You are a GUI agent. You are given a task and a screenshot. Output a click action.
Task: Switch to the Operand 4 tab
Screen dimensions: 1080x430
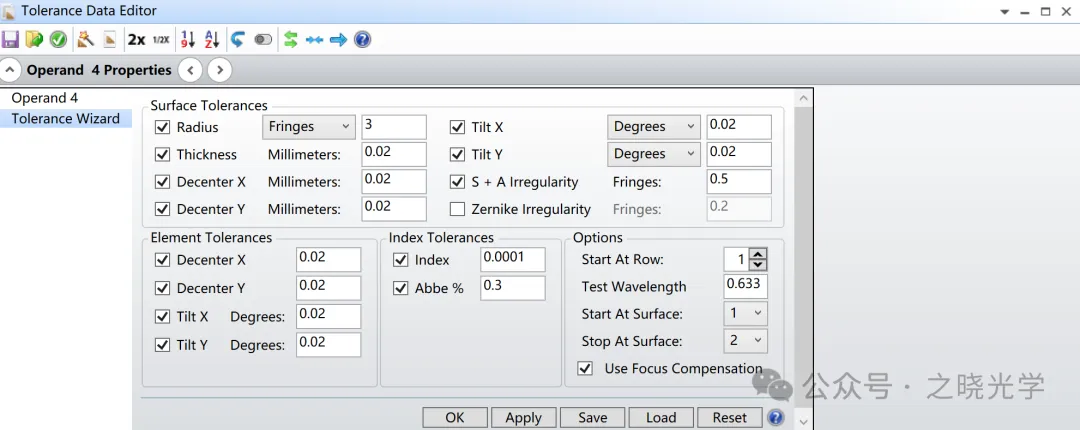(44, 98)
